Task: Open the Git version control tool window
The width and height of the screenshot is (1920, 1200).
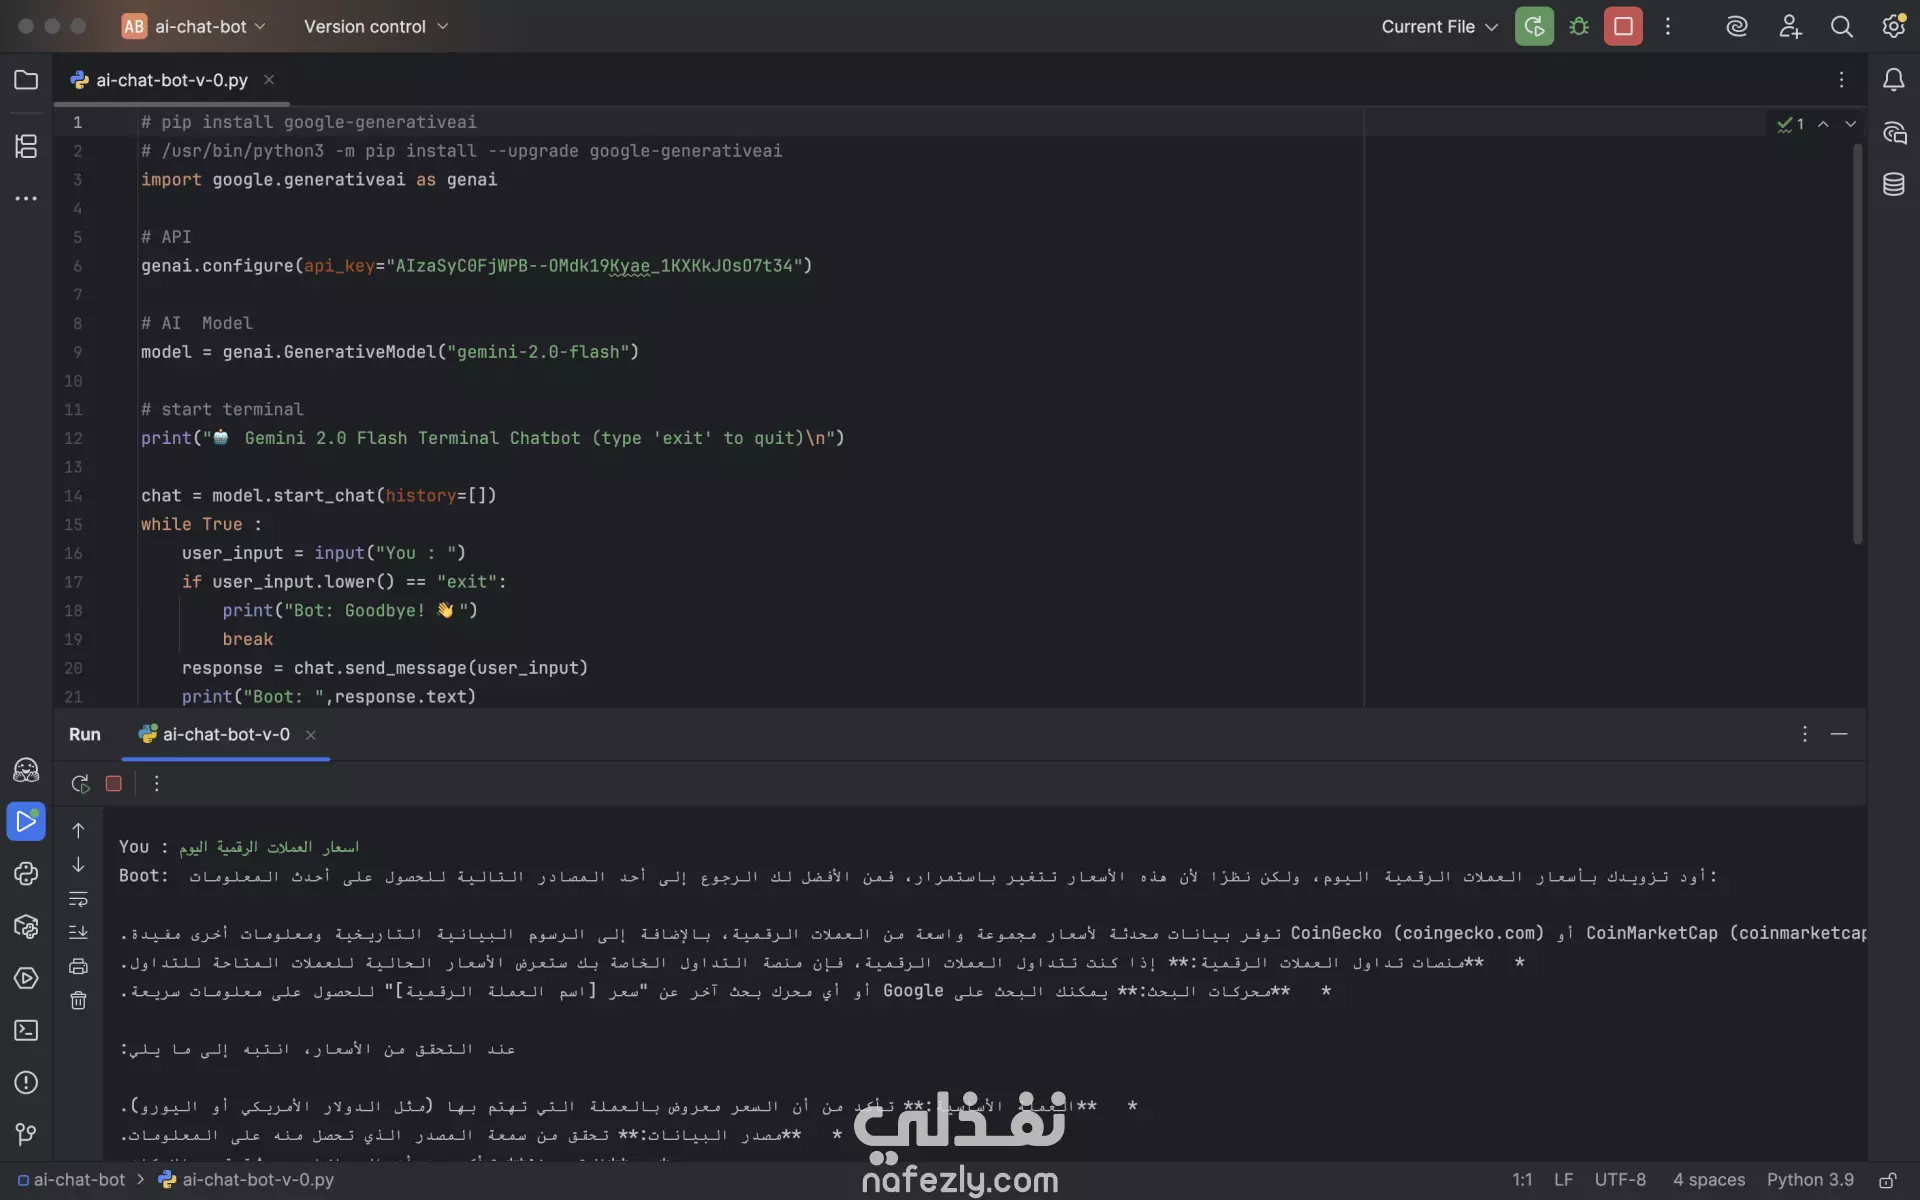Action: [x=26, y=1134]
